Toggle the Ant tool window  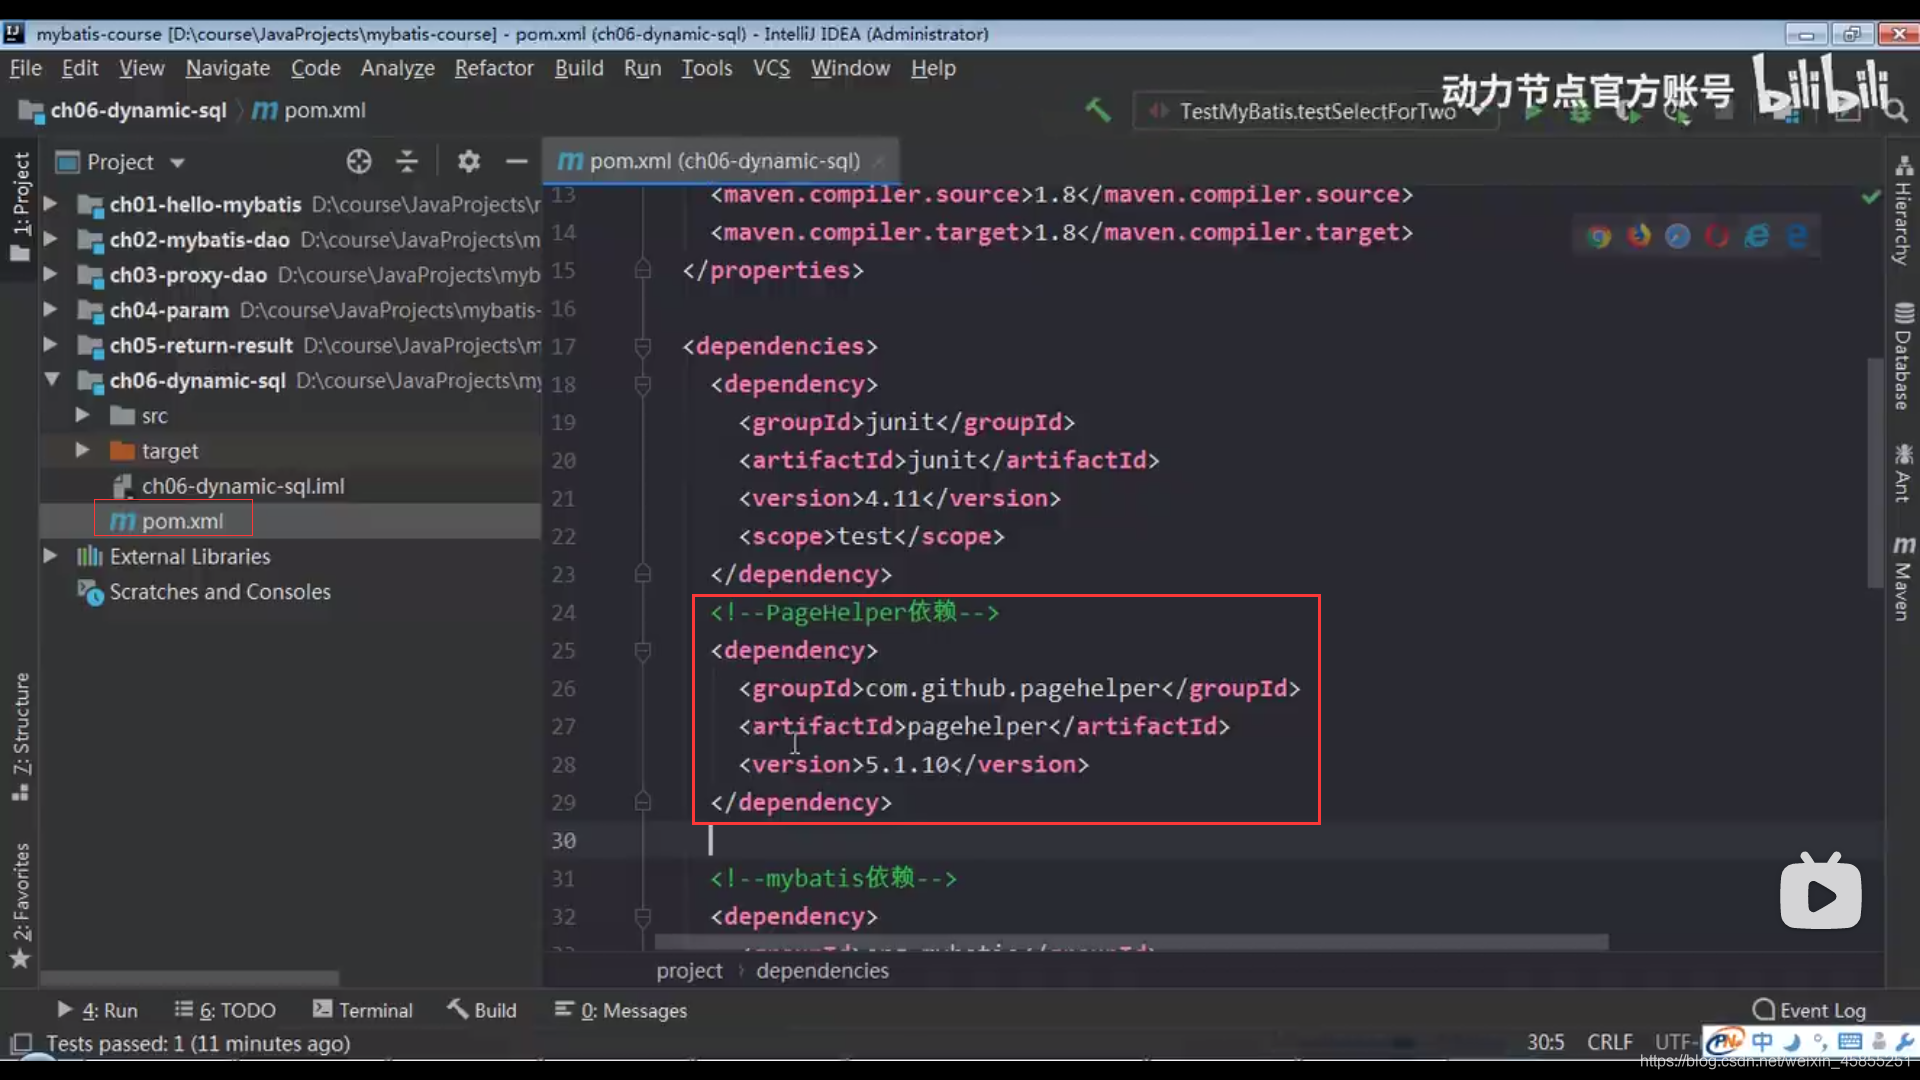(1903, 473)
